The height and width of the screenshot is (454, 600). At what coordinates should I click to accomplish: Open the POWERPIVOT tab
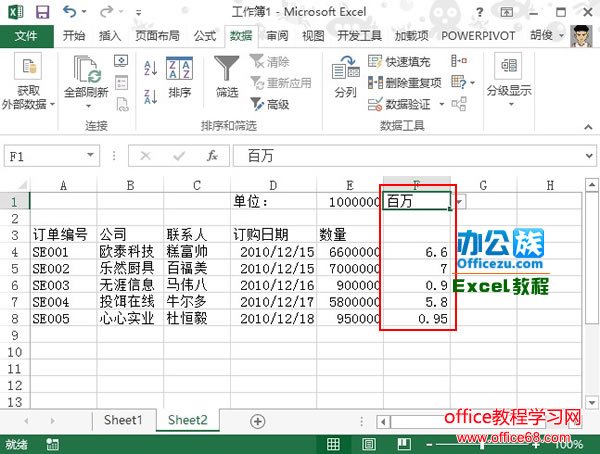tap(478, 36)
